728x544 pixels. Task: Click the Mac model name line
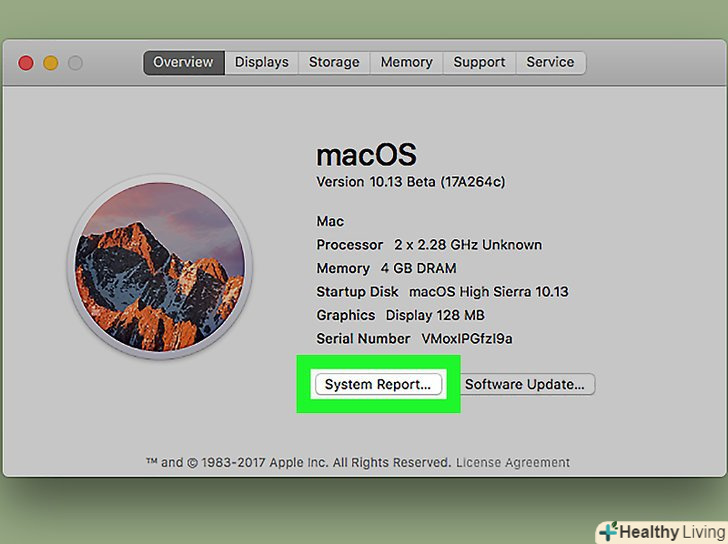pyautogui.click(x=330, y=221)
